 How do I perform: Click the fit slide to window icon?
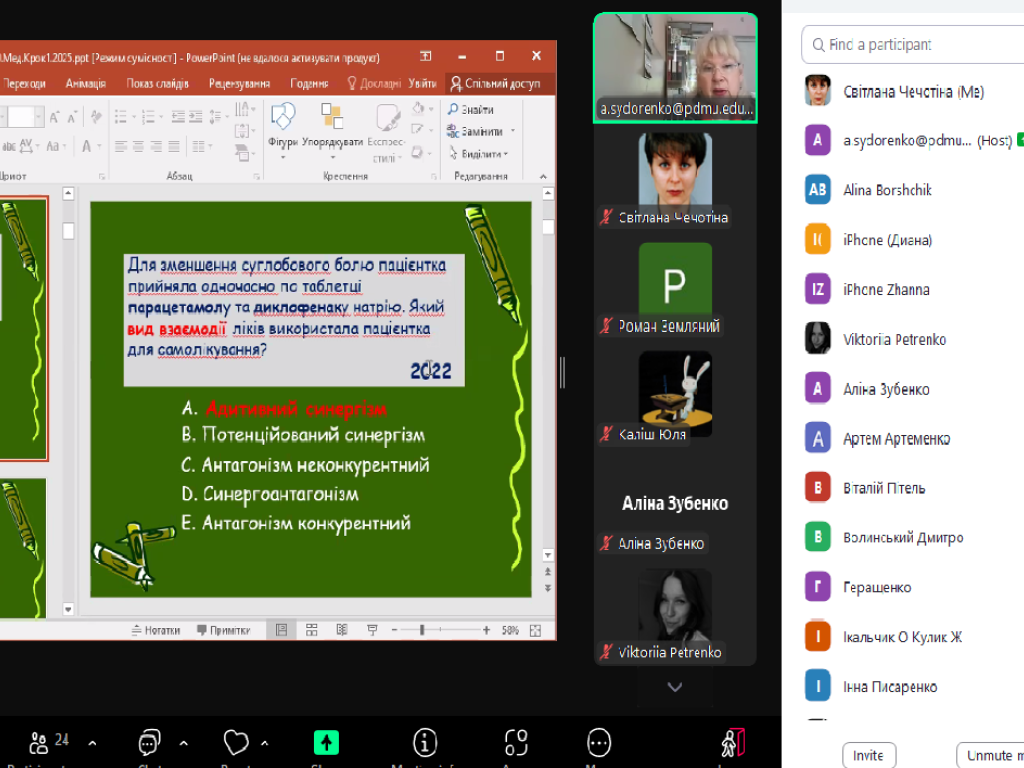536,630
